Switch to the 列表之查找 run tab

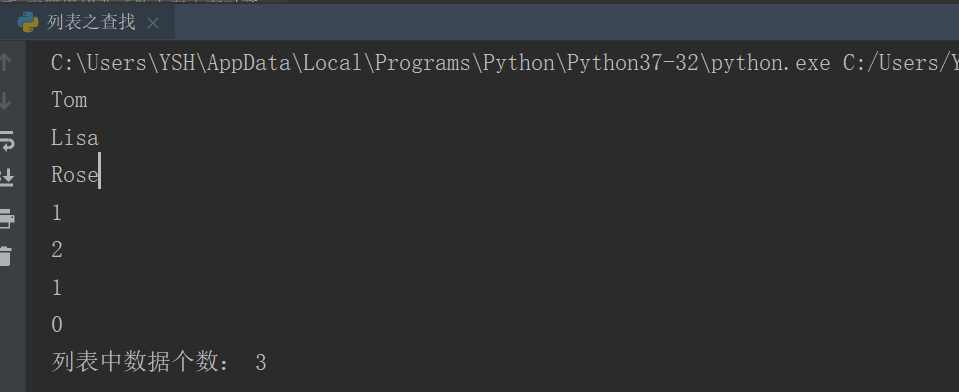tap(91, 23)
